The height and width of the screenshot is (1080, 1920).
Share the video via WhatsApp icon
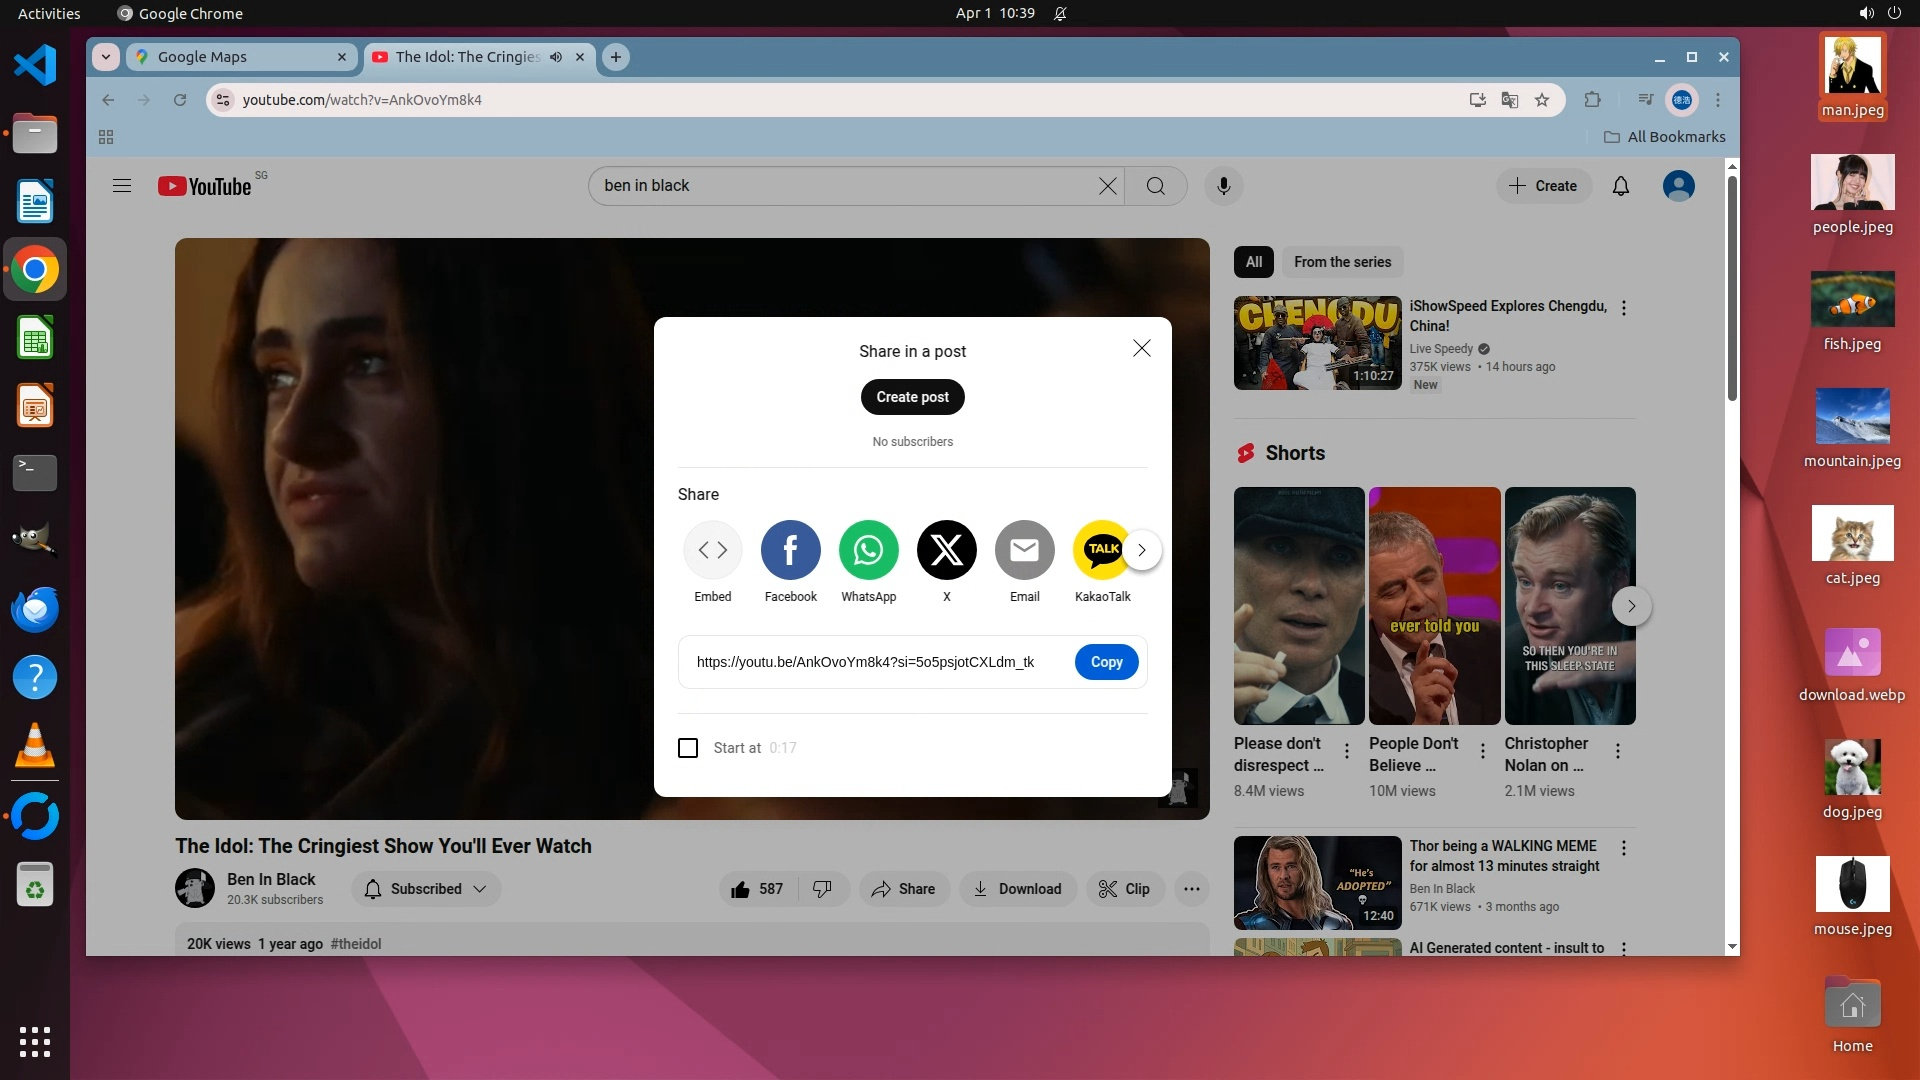[868, 550]
